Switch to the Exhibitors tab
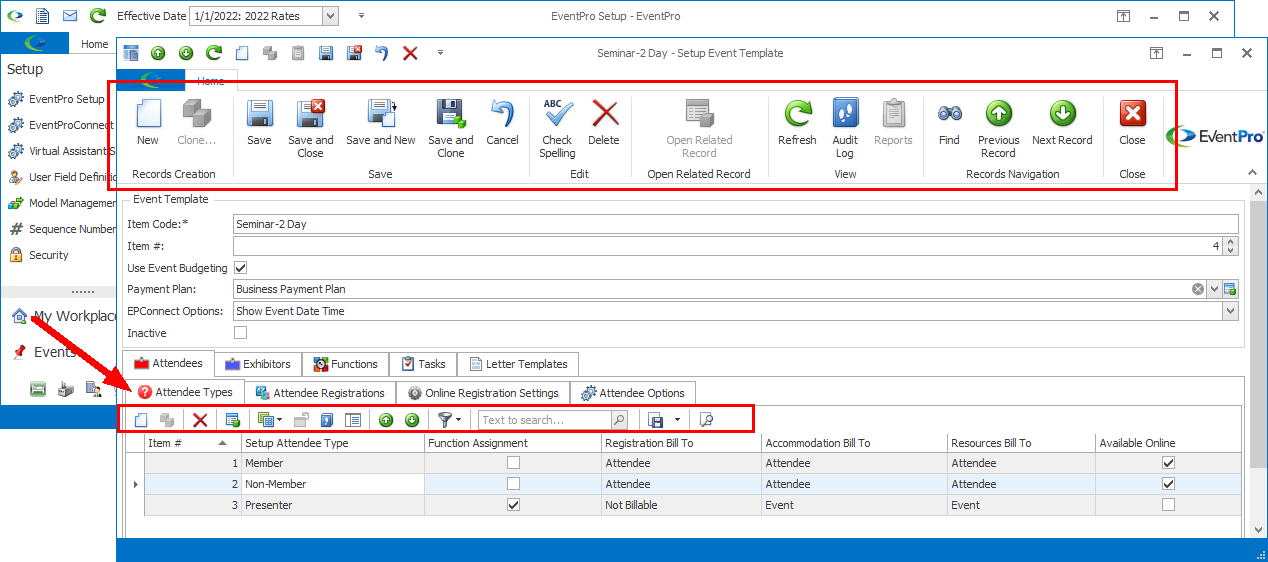The width and height of the screenshot is (1268, 562). pyautogui.click(x=258, y=364)
